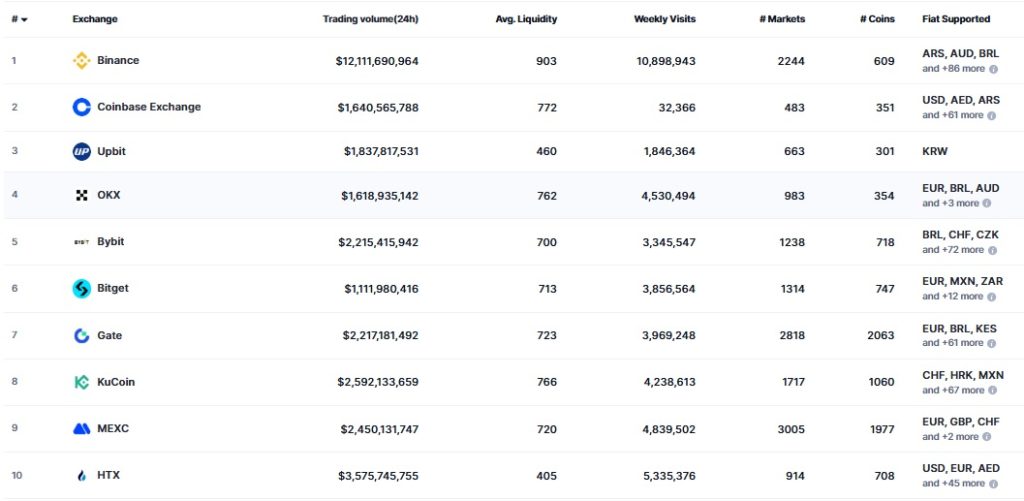Click Binance liquidity score 903
Image resolution: width=1024 pixels, height=501 pixels.
546,61
